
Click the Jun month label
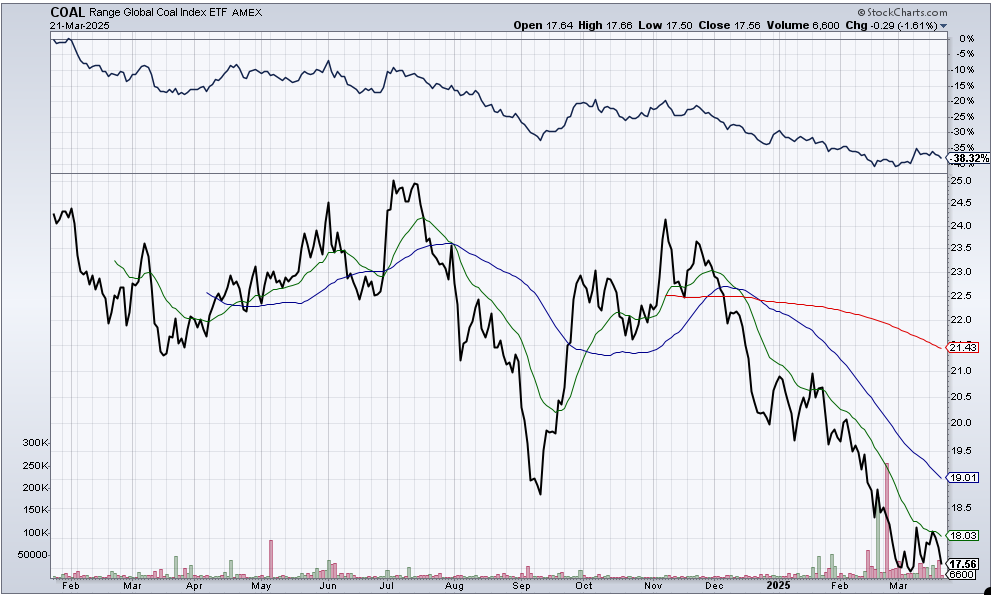tap(329, 586)
